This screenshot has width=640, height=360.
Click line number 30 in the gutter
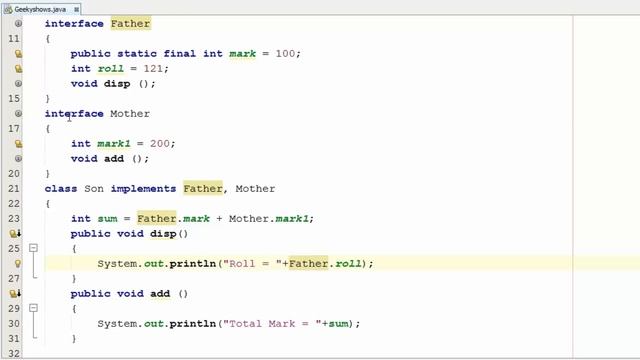[13, 324]
